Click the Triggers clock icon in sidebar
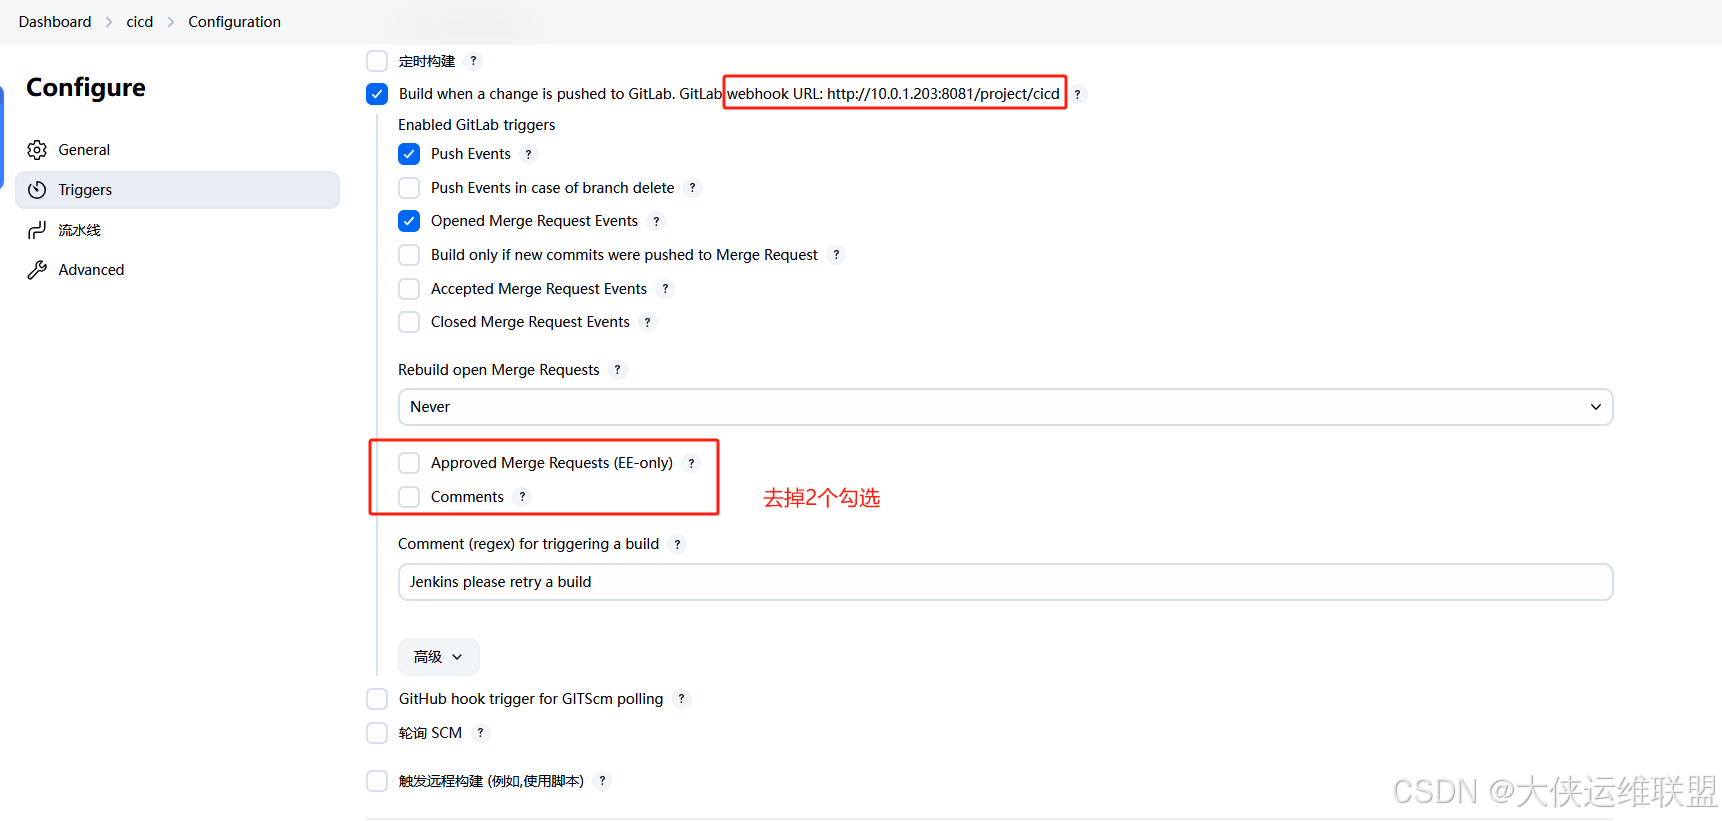 click(x=37, y=190)
